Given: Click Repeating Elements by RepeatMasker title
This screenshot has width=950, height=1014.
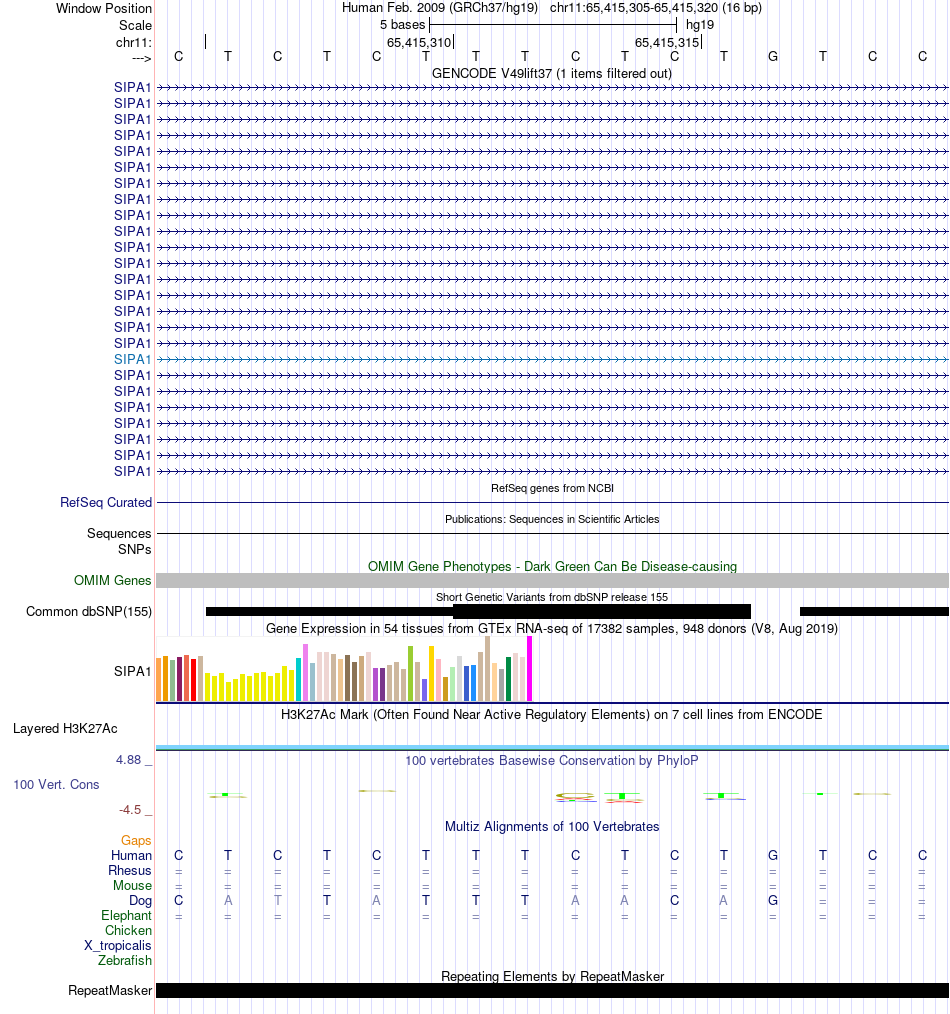Looking at the screenshot, I should pyautogui.click(x=552, y=976).
